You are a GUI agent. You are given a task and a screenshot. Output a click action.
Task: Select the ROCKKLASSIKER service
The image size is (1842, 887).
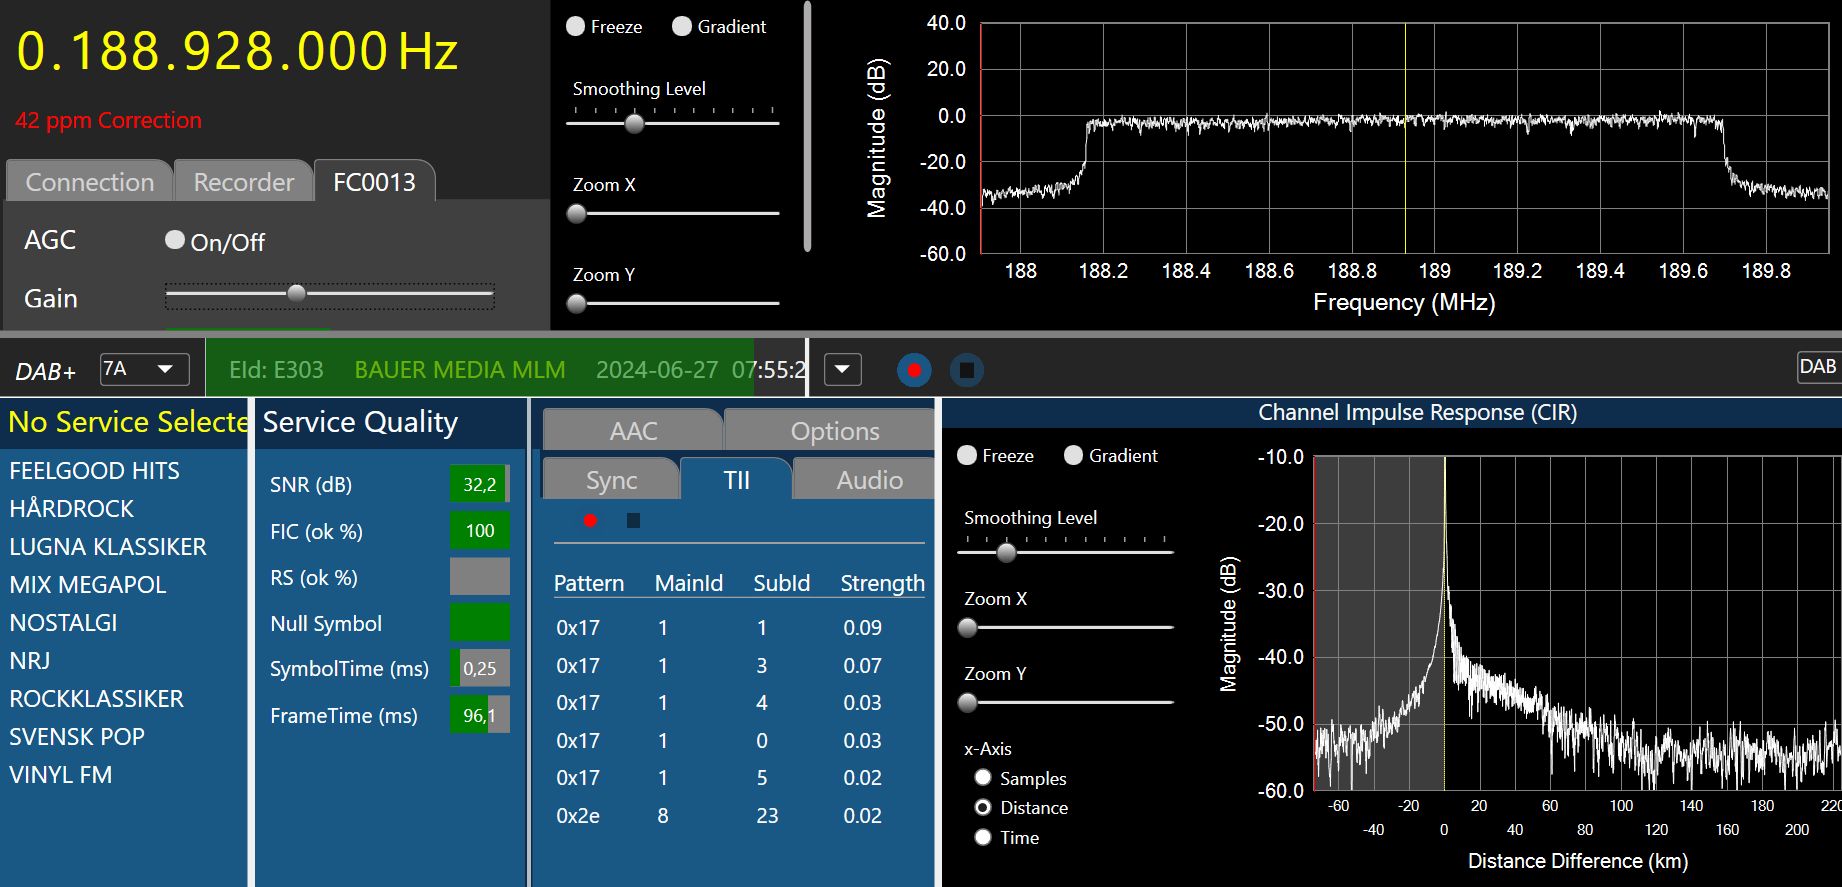(96, 699)
